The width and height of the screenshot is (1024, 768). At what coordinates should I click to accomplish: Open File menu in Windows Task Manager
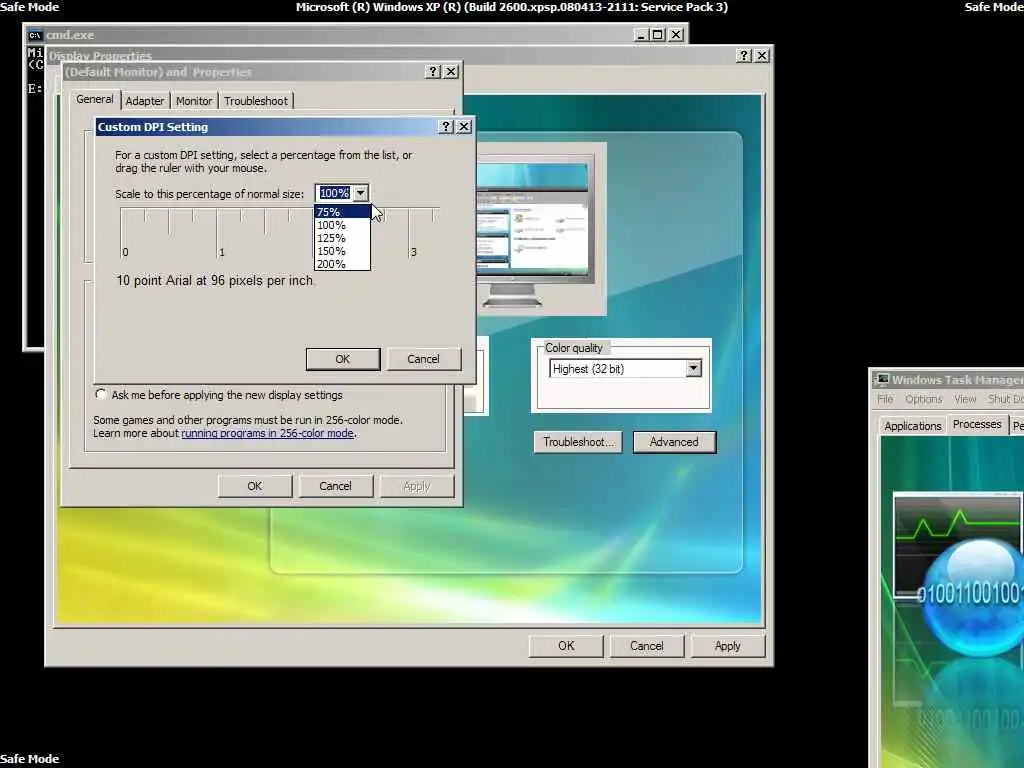pos(885,399)
